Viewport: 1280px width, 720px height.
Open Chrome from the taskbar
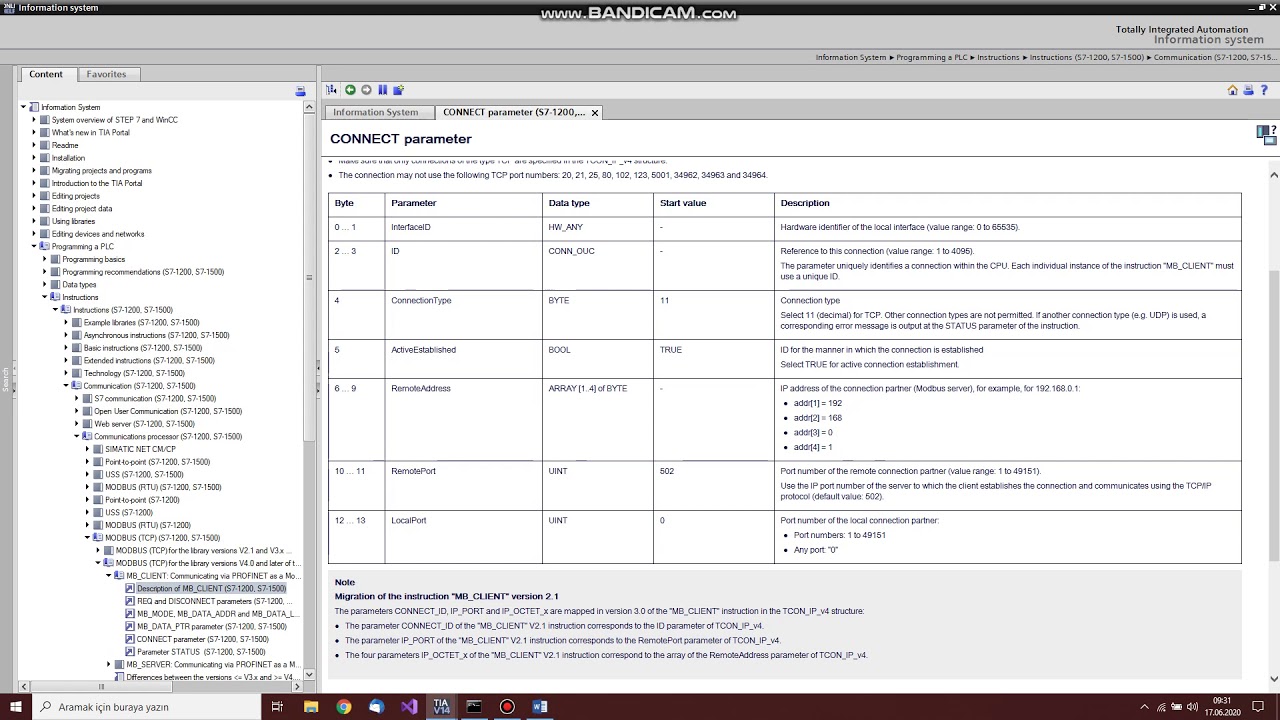(x=344, y=707)
